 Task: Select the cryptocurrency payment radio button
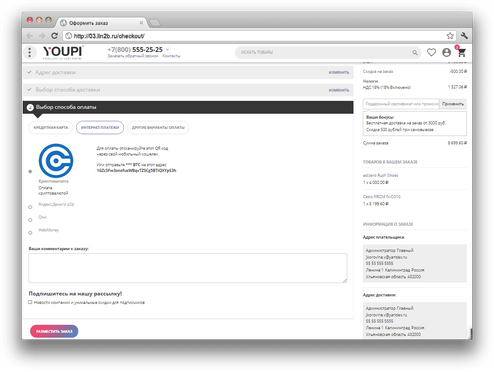pyautogui.click(x=30, y=171)
